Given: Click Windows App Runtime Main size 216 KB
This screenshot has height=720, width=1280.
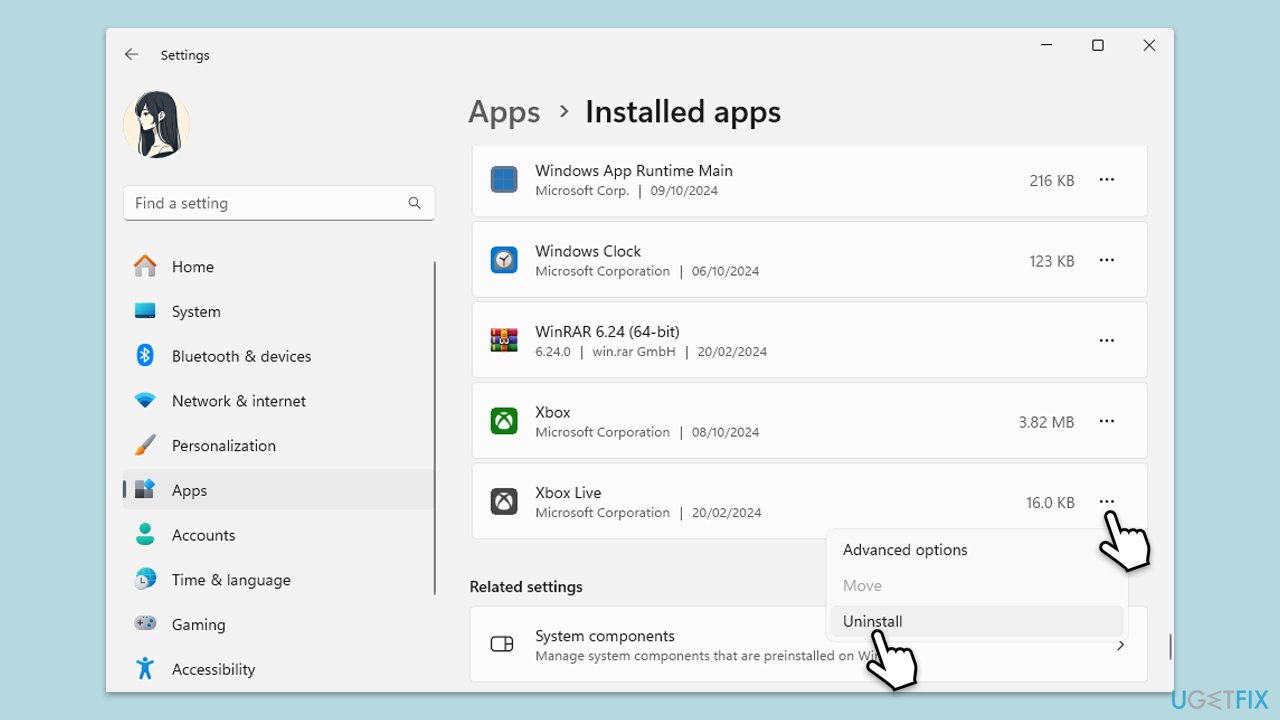Looking at the screenshot, I should click(x=1052, y=181).
